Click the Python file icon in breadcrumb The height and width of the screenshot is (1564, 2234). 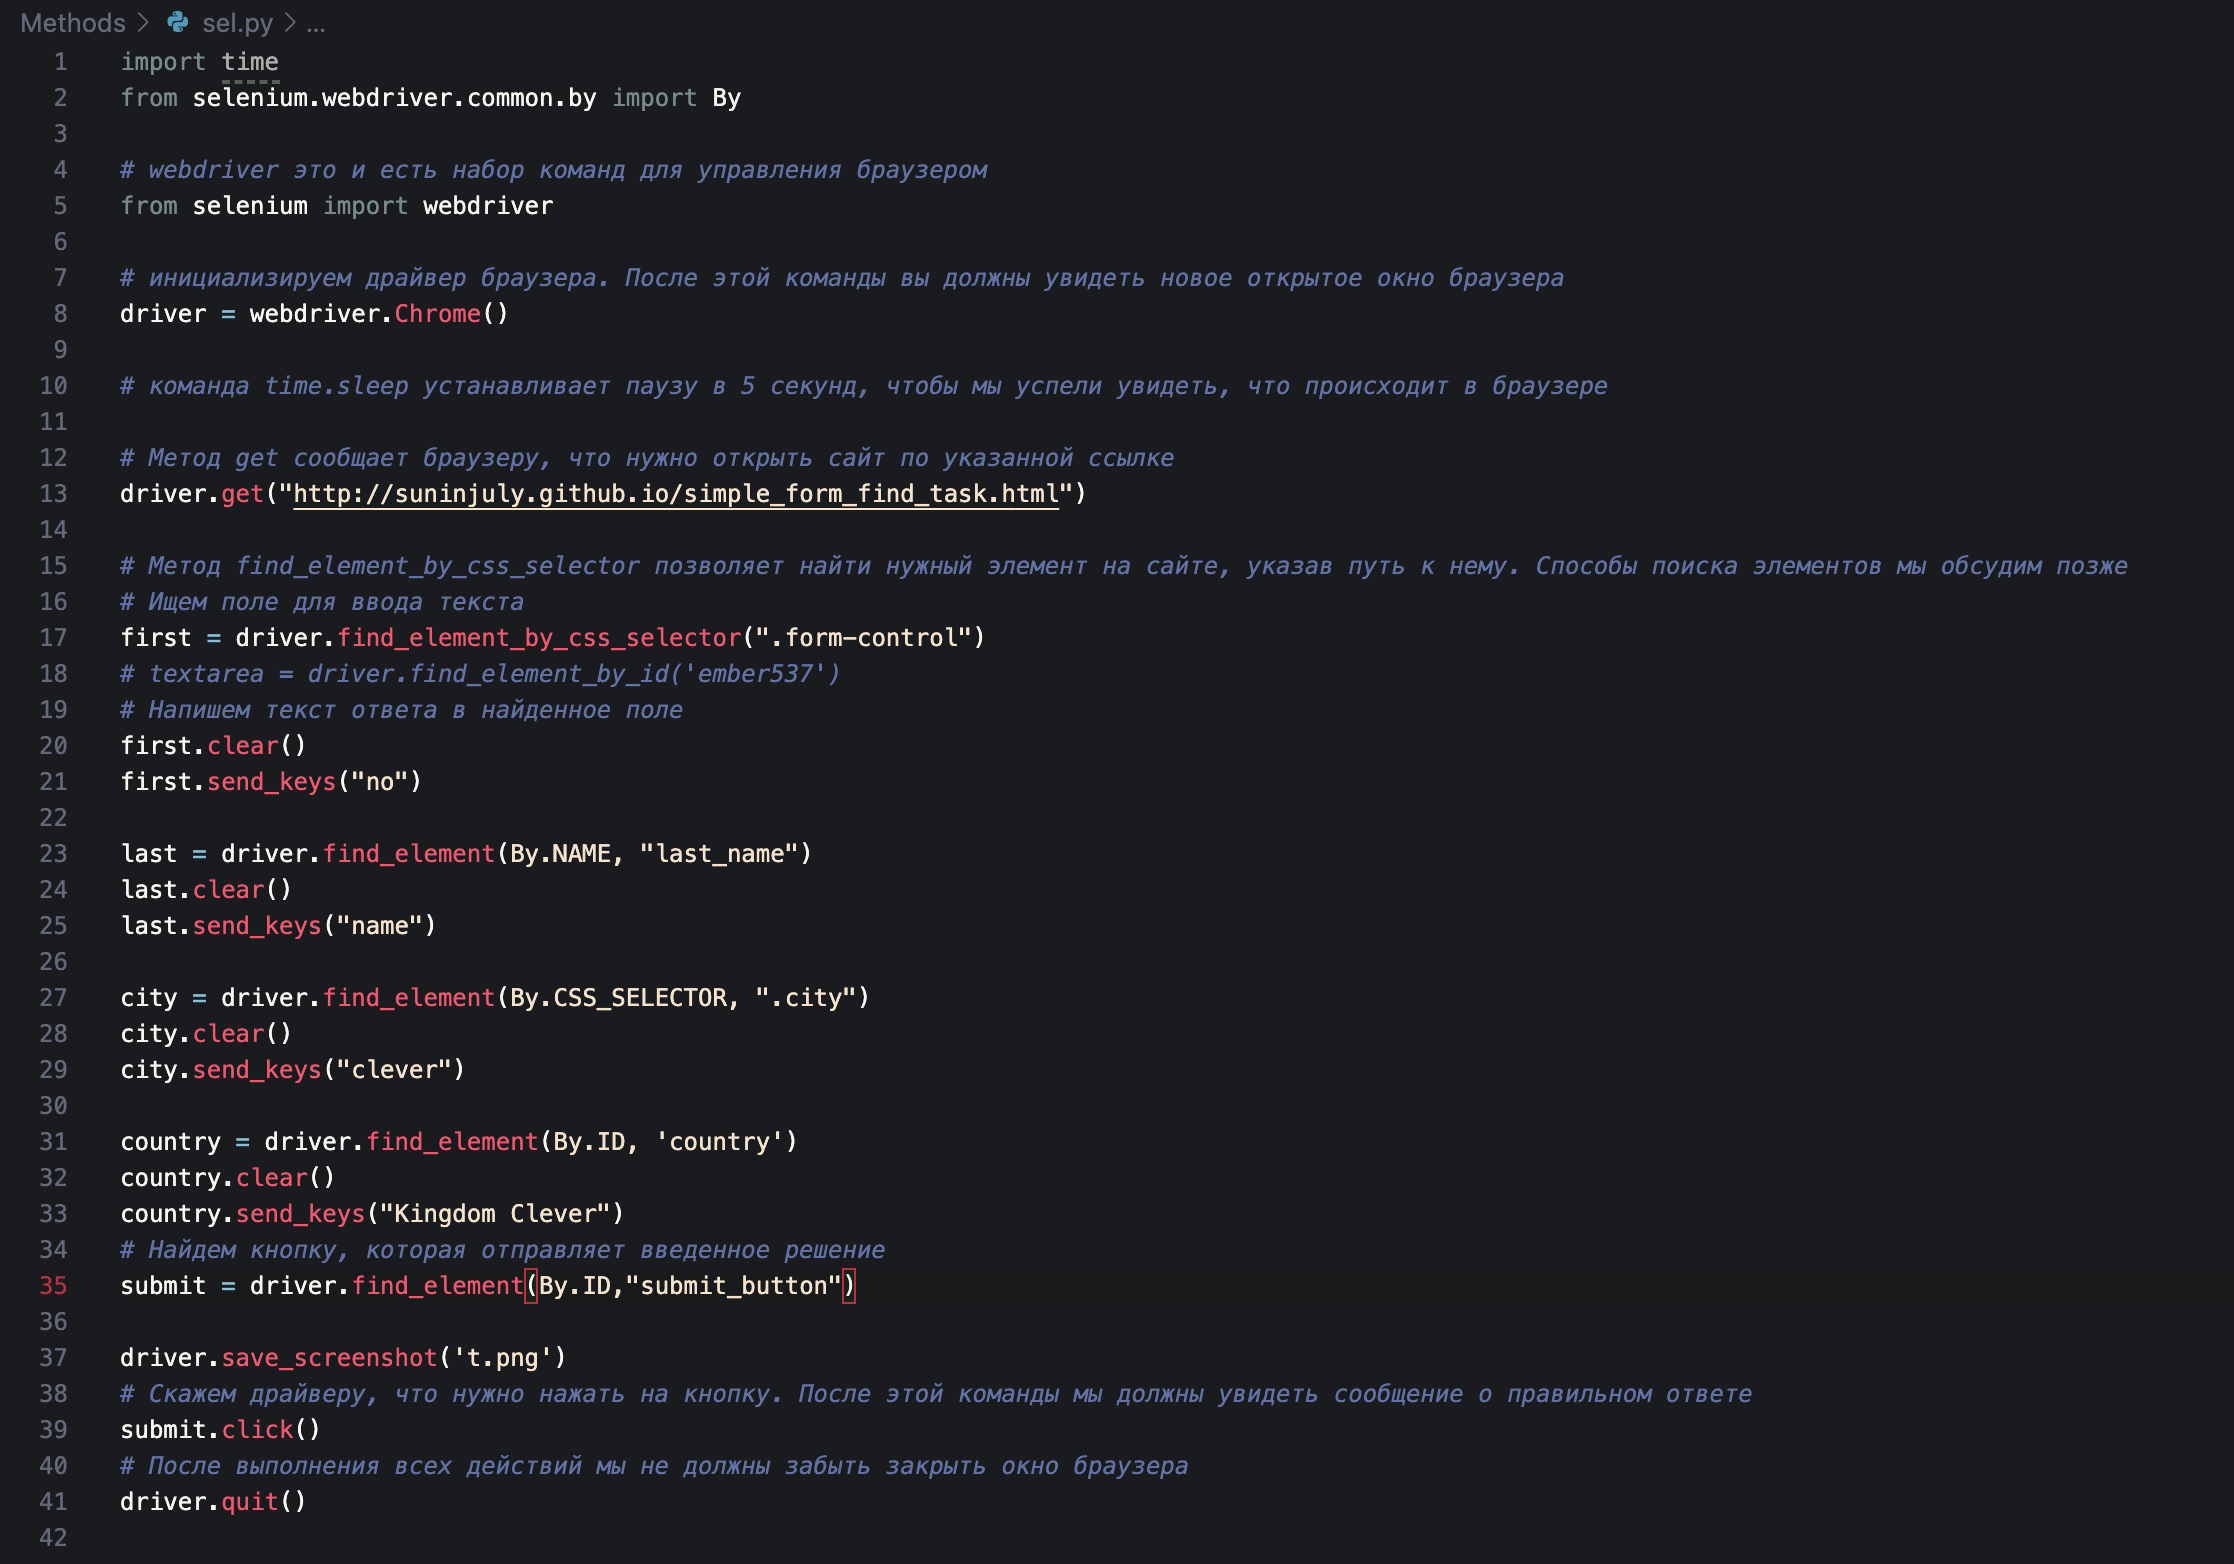[x=178, y=22]
